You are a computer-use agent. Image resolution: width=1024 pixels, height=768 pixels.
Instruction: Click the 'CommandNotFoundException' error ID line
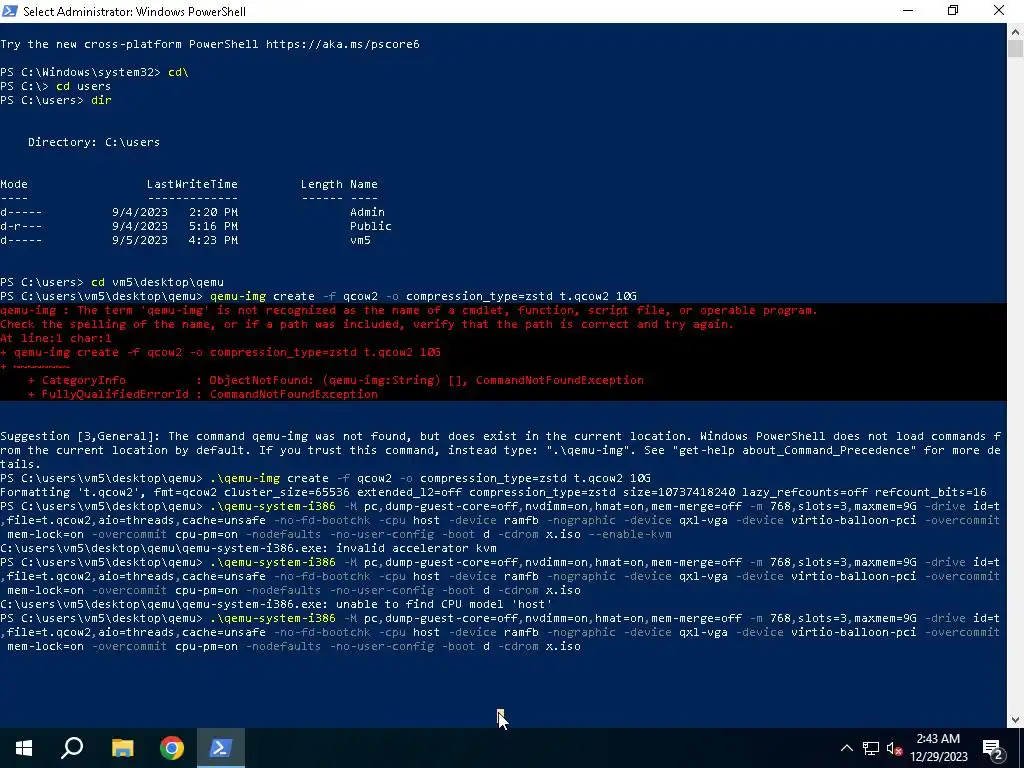click(202, 394)
